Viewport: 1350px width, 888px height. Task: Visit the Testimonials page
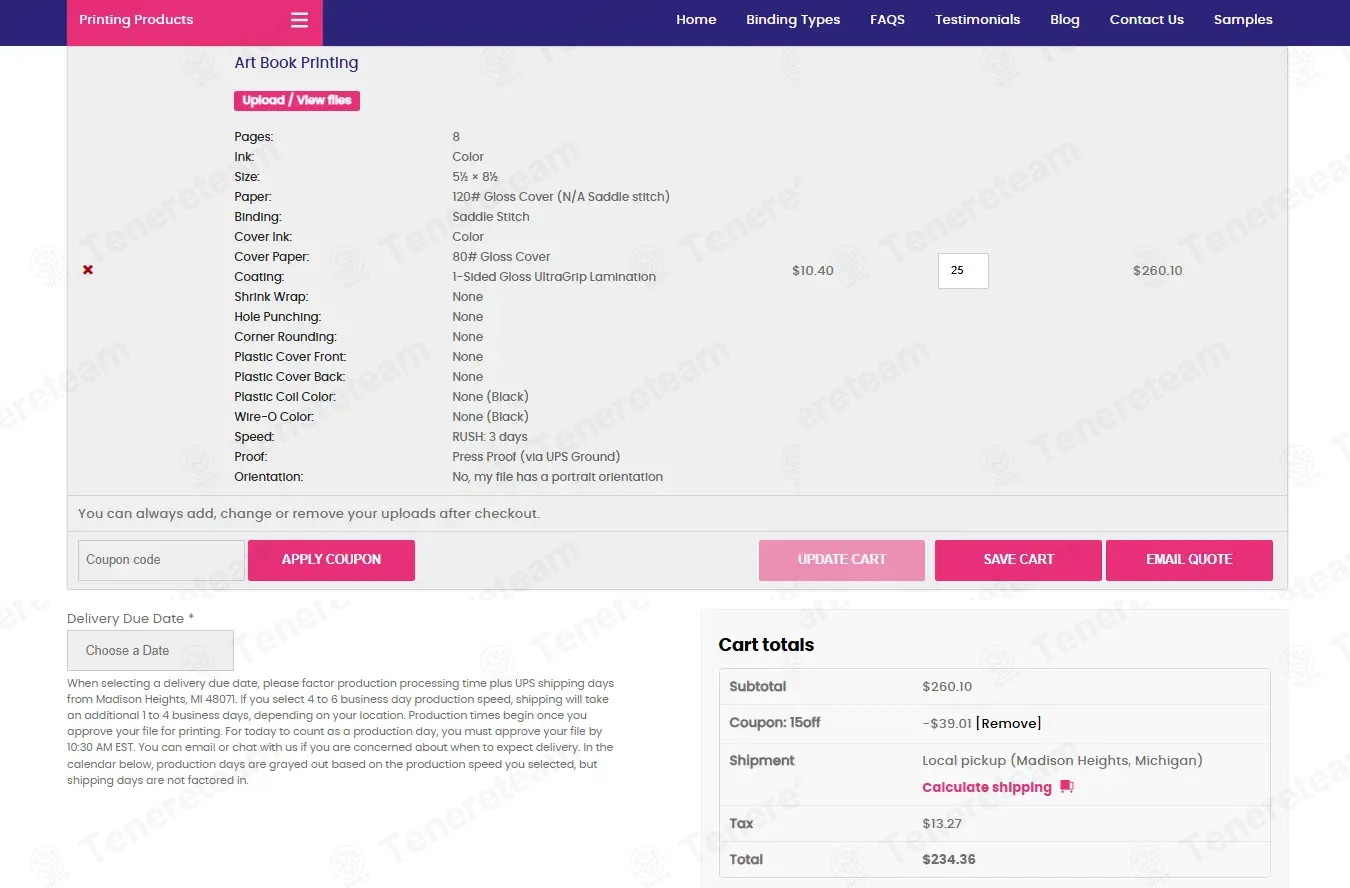pyautogui.click(x=977, y=20)
